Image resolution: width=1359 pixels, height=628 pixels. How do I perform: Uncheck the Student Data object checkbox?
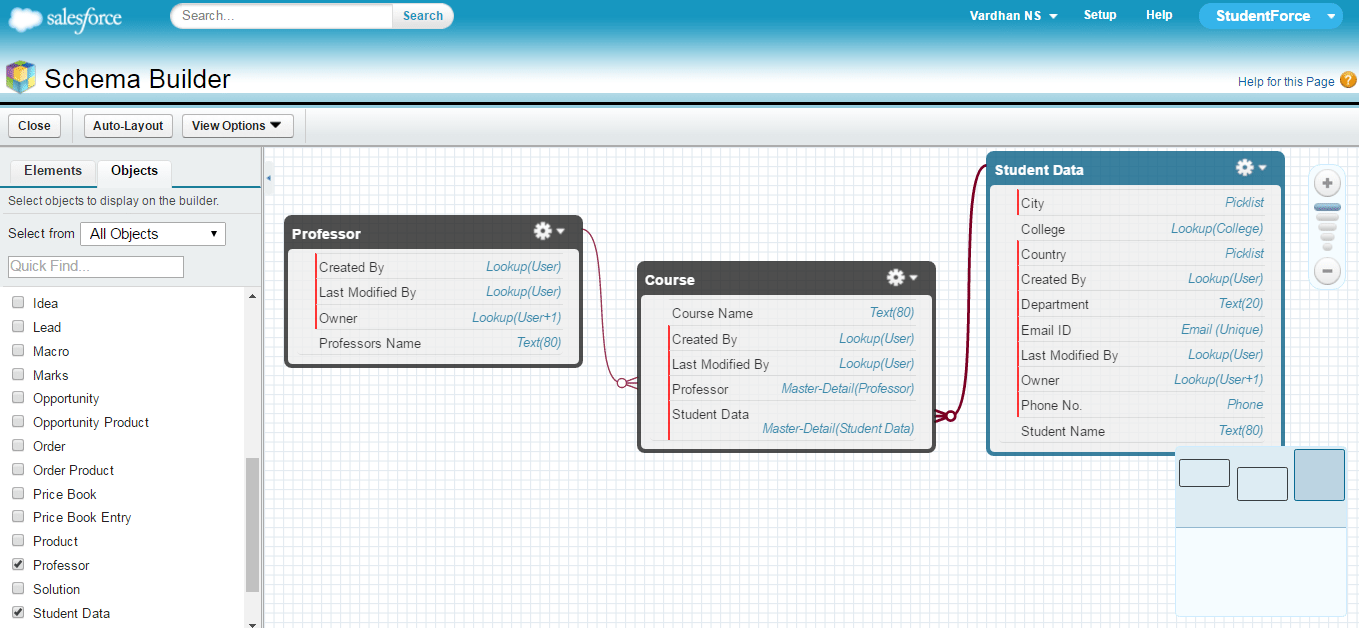click(17, 612)
